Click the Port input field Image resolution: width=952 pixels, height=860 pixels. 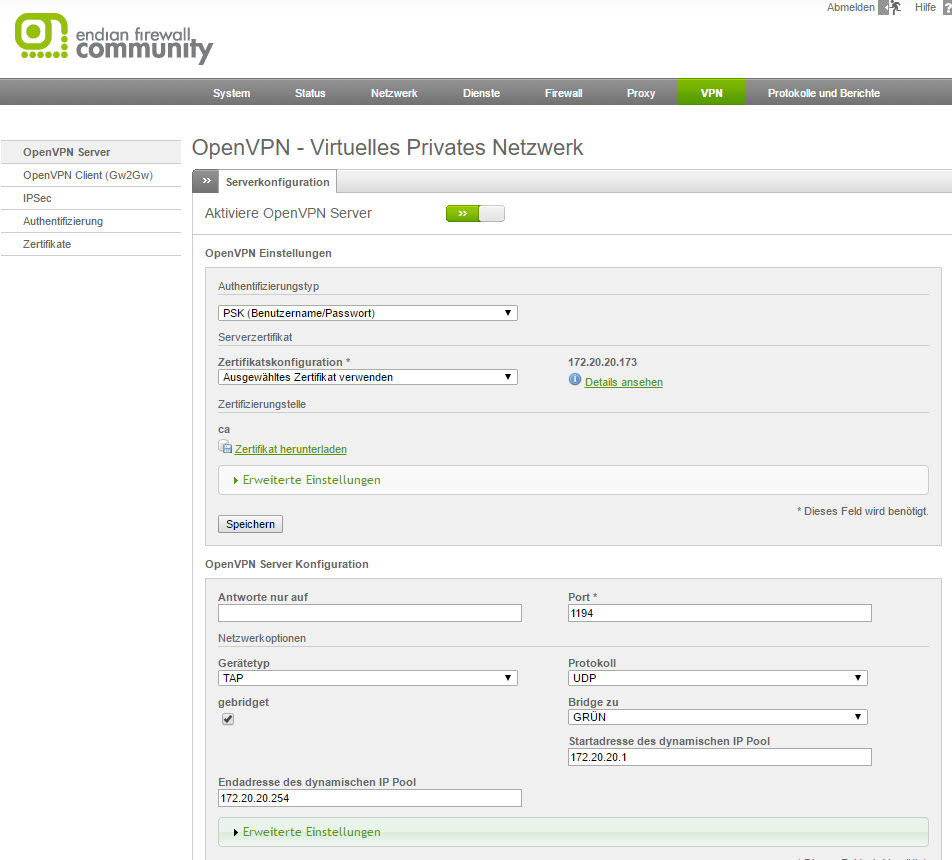(x=719, y=613)
